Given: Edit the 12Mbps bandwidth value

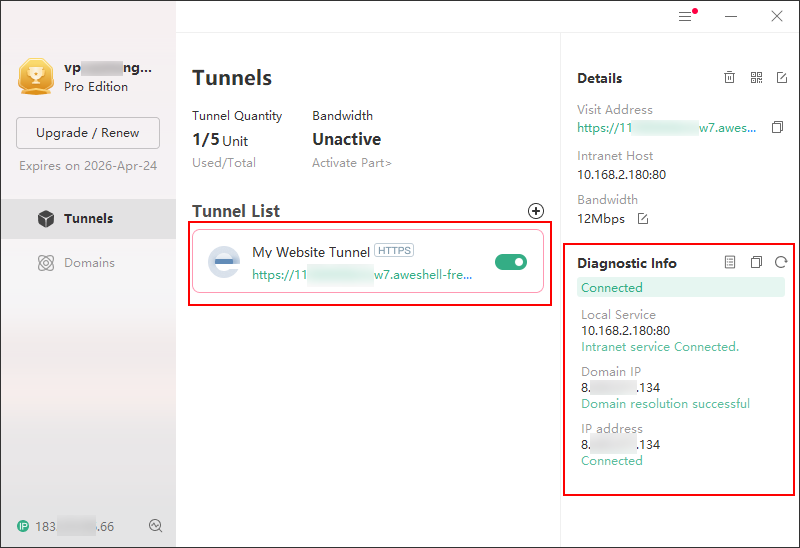Looking at the screenshot, I should 643,219.
